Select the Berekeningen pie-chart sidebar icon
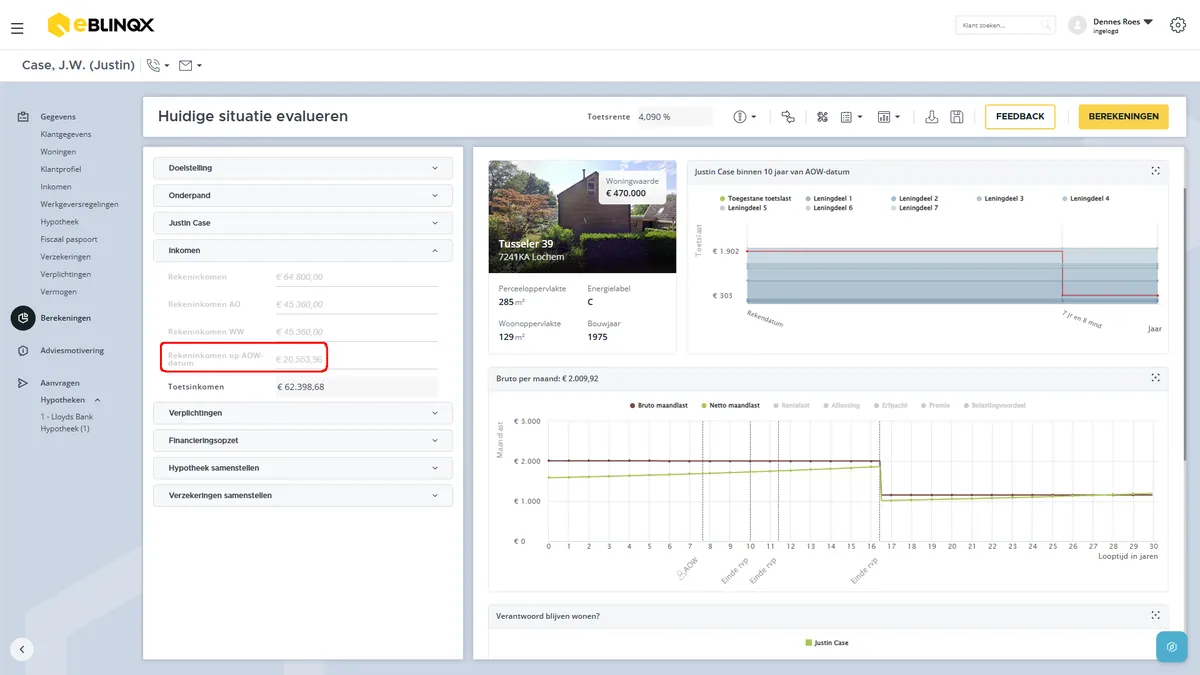 pyautogui.click(x=23, y=318)
